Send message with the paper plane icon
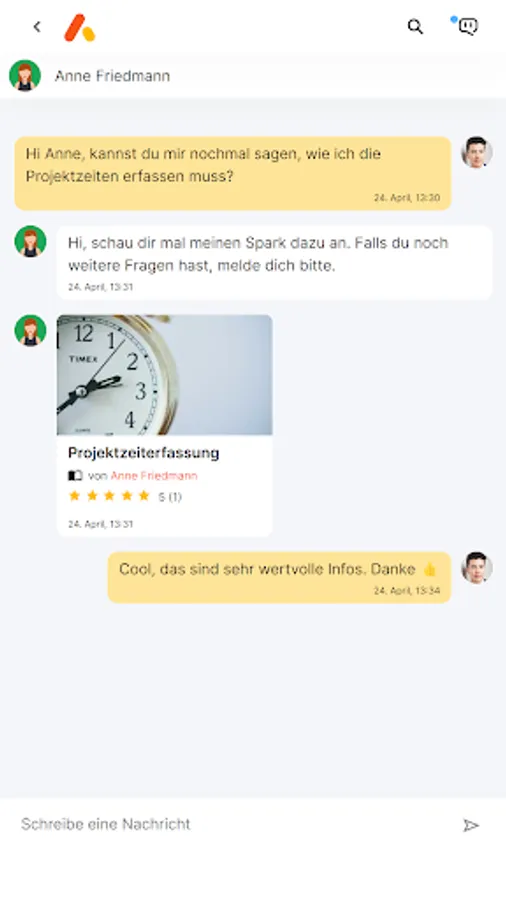 [471, 825]
